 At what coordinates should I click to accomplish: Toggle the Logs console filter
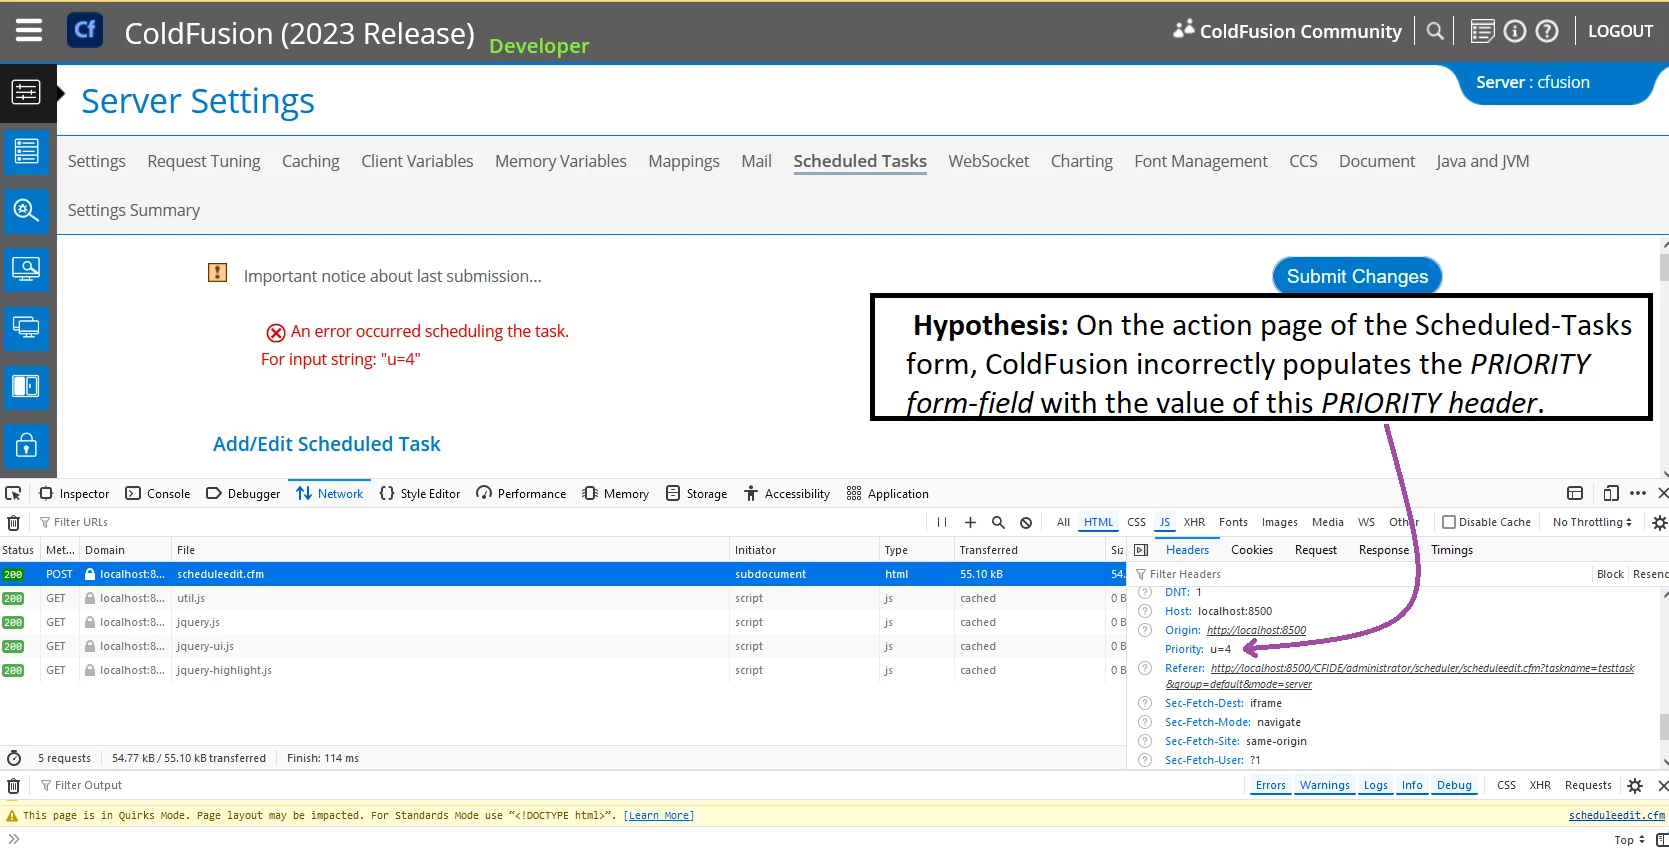tap(1376, 785)
